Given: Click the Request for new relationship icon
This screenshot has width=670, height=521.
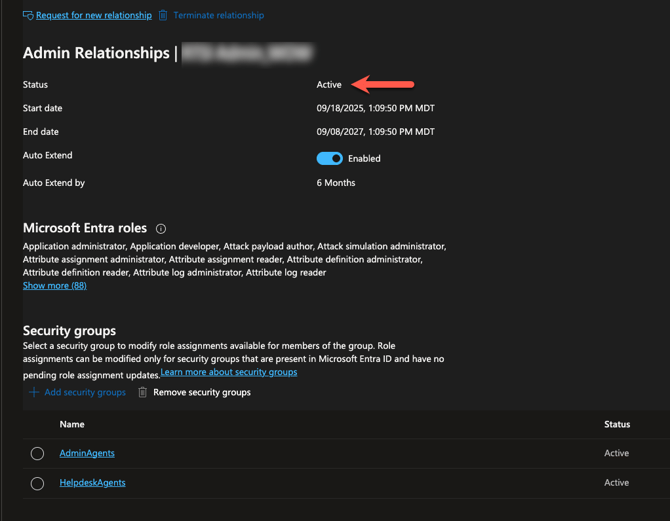Looking at the screenshot, I should tap(28, 16).
